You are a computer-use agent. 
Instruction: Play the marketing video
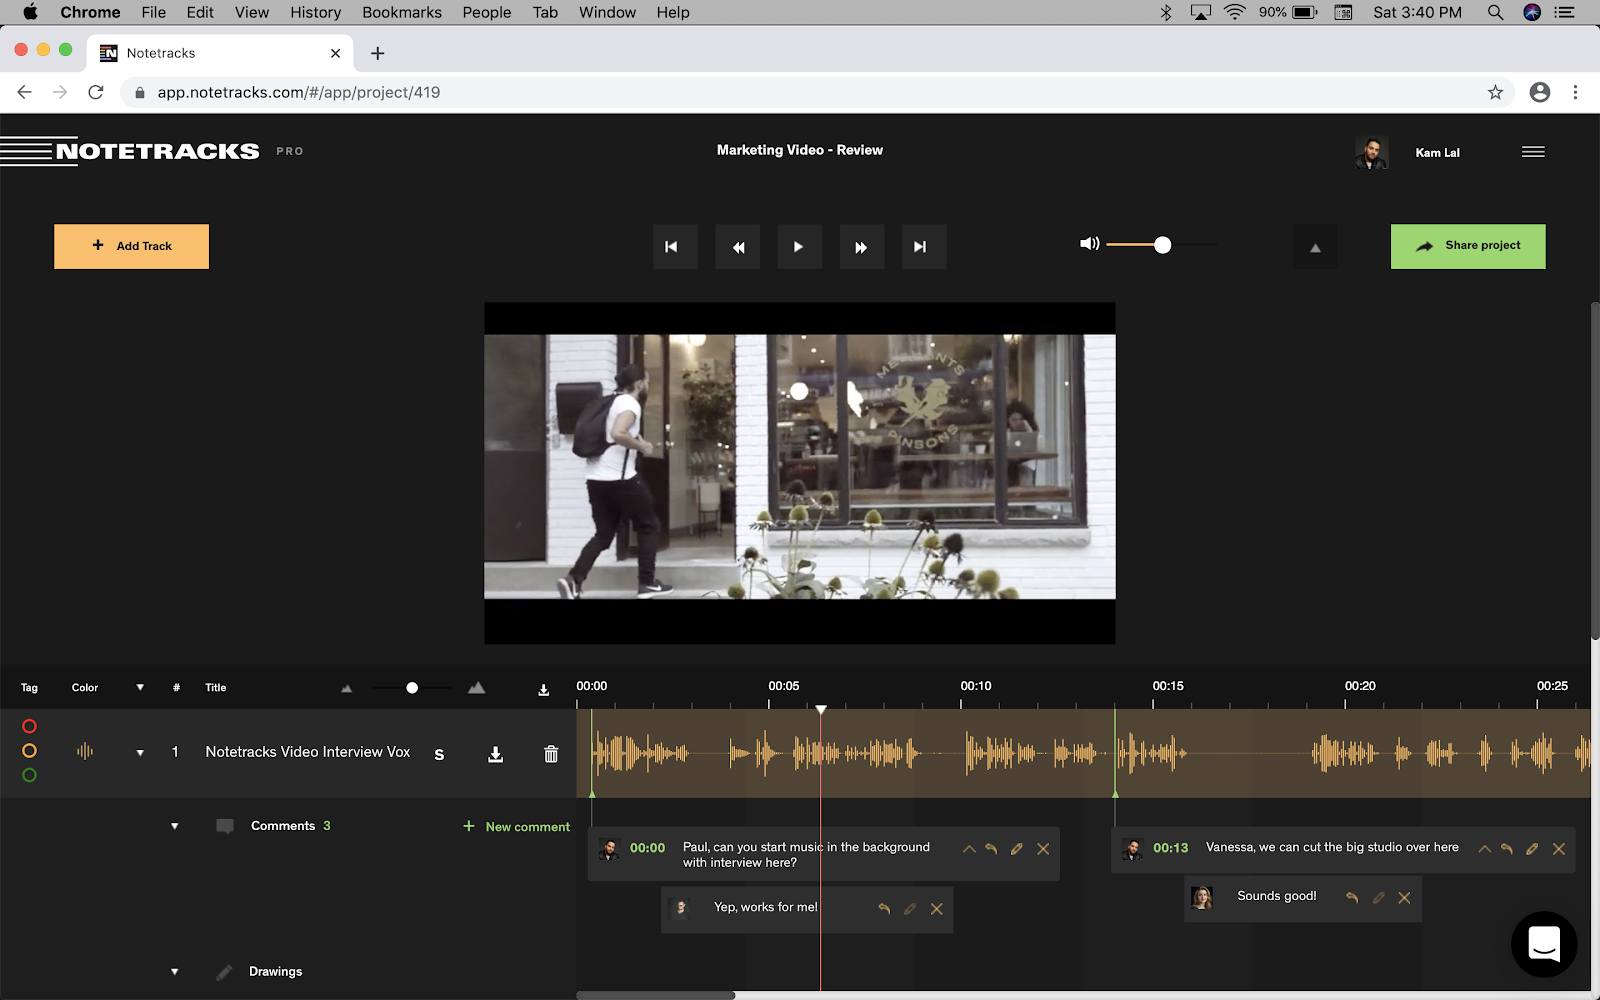[800, 247]
